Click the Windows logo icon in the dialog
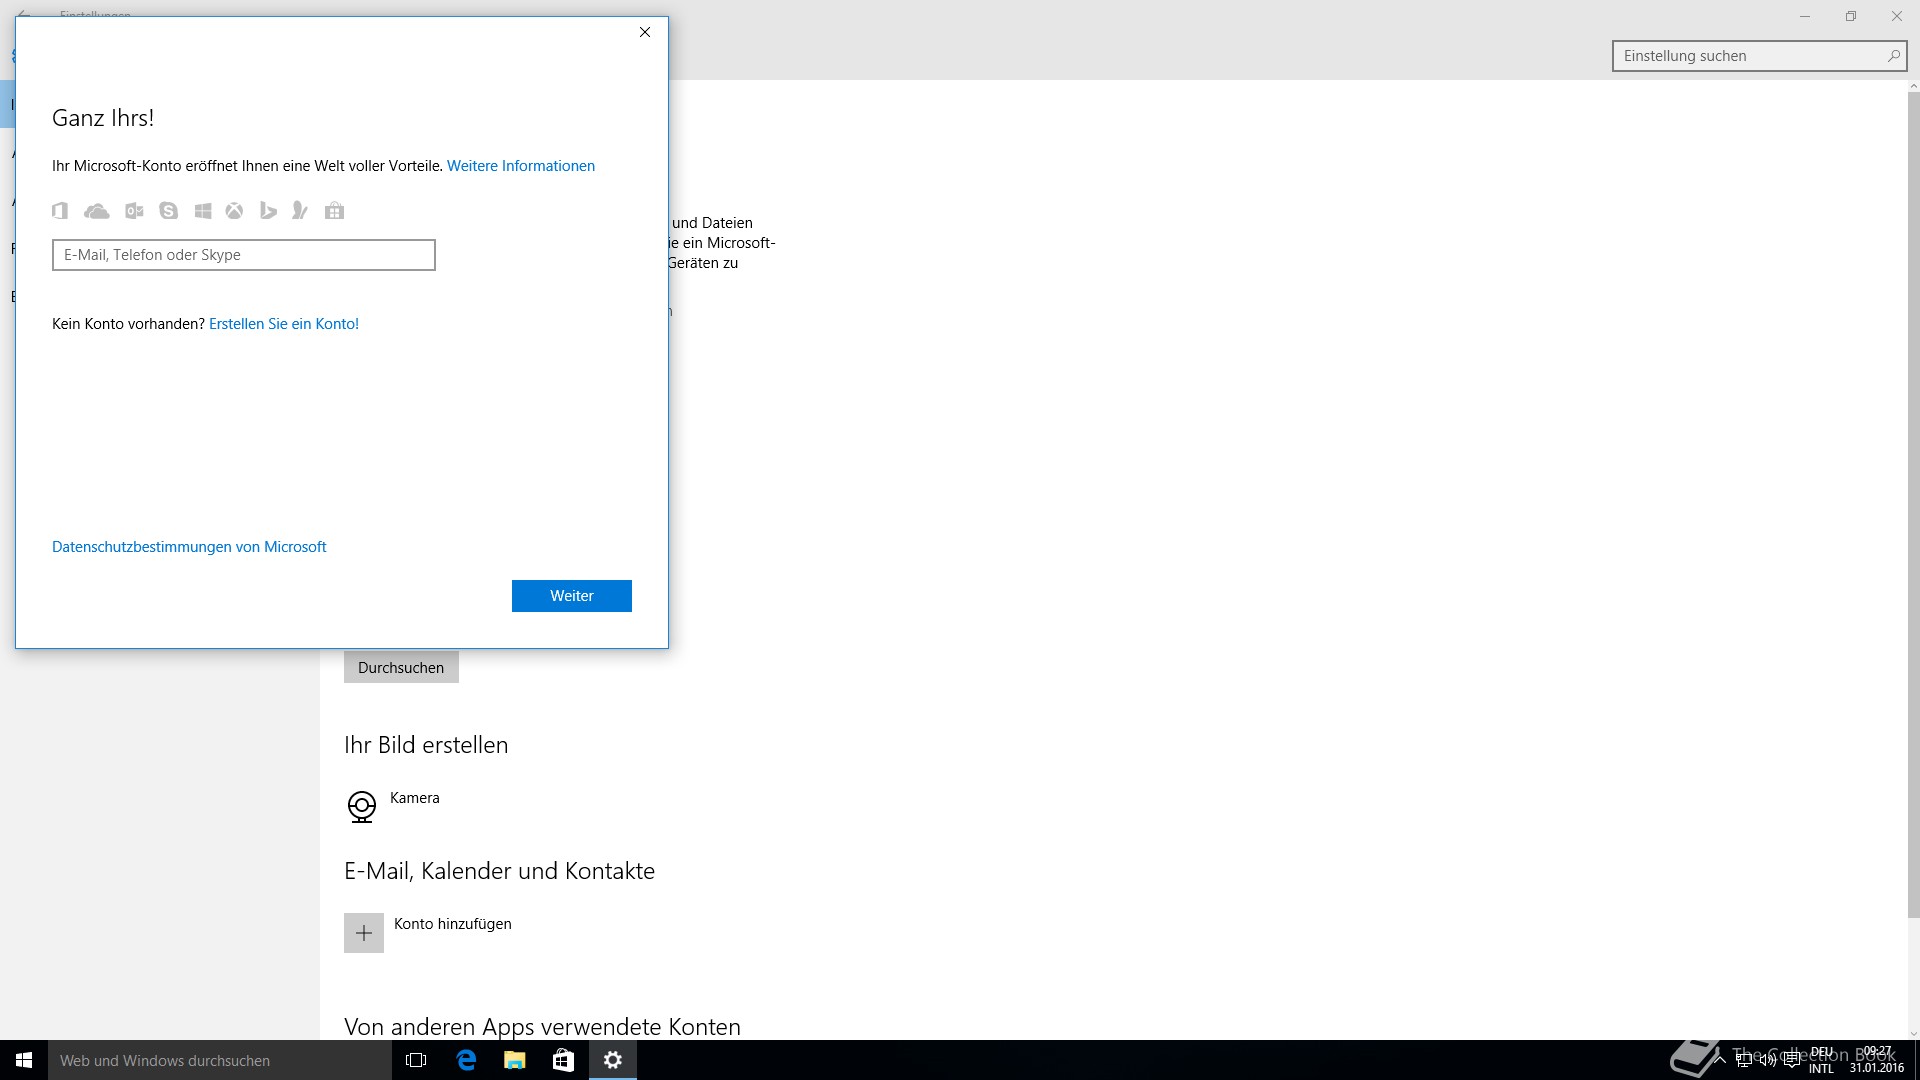Image resolution: width=1920 pixels, height=1080 pixels. (203, 211)
